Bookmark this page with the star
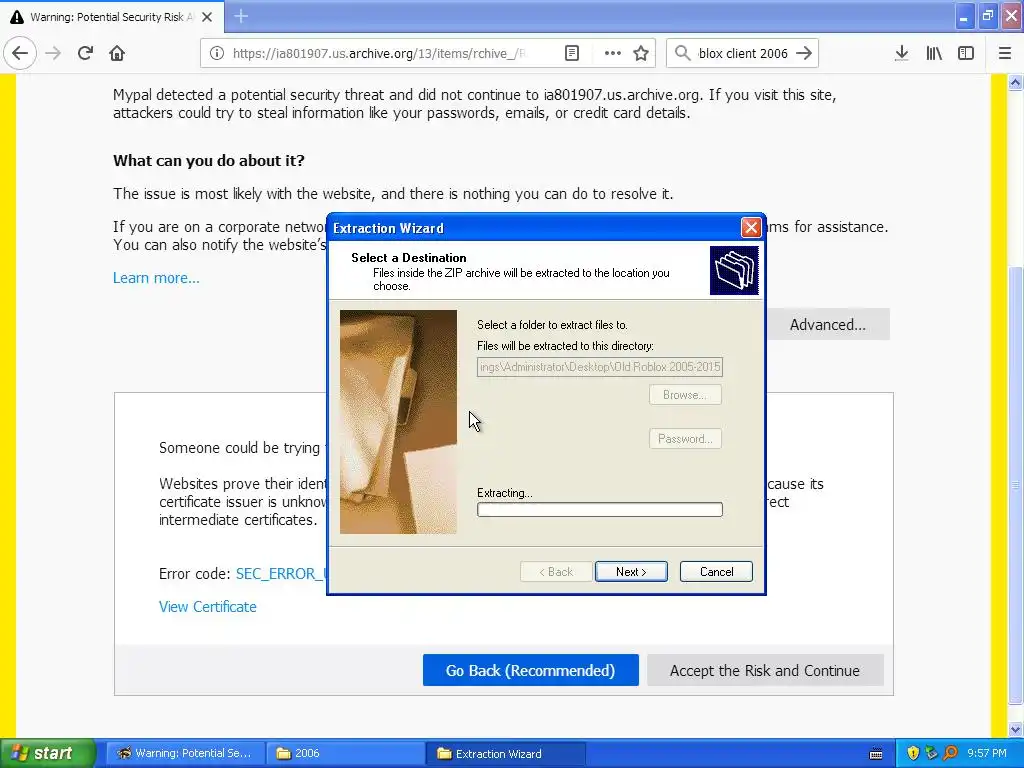Image resolution: width=1024 pixels, height=768 pixels. point(641,54)
